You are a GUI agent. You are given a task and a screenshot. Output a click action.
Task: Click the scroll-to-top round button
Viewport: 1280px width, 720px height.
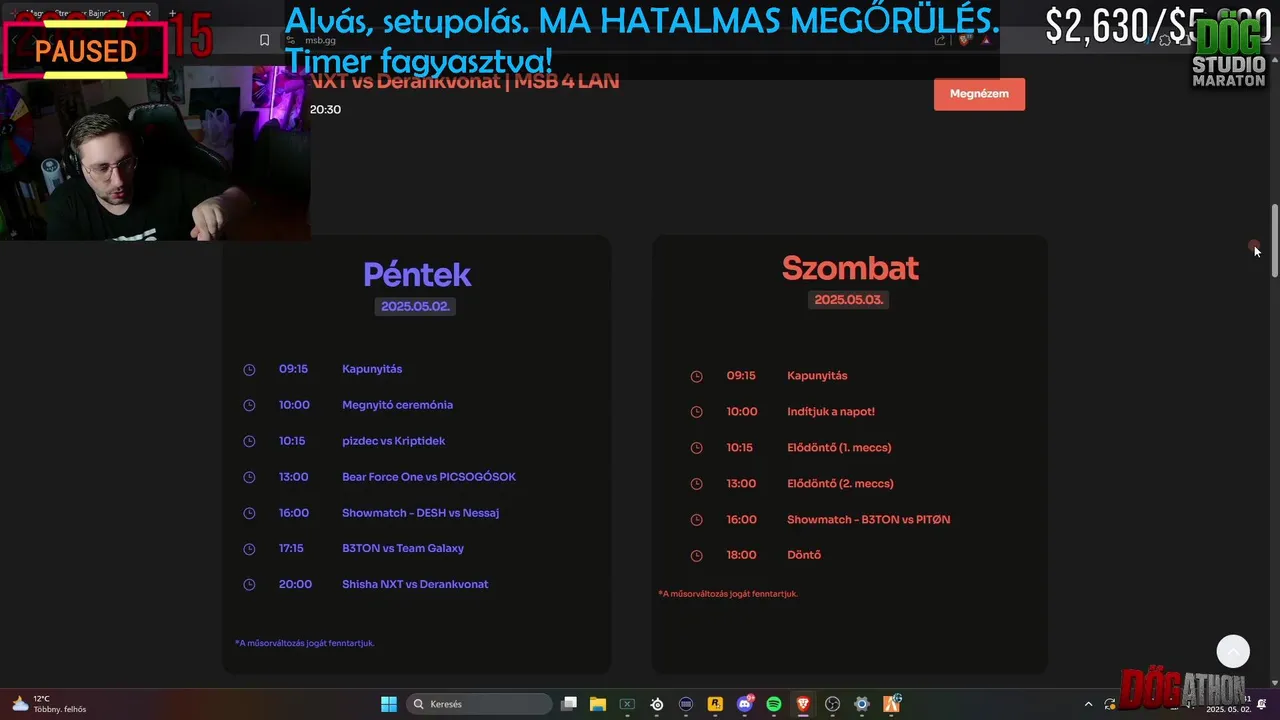[x=1233, y=651]
